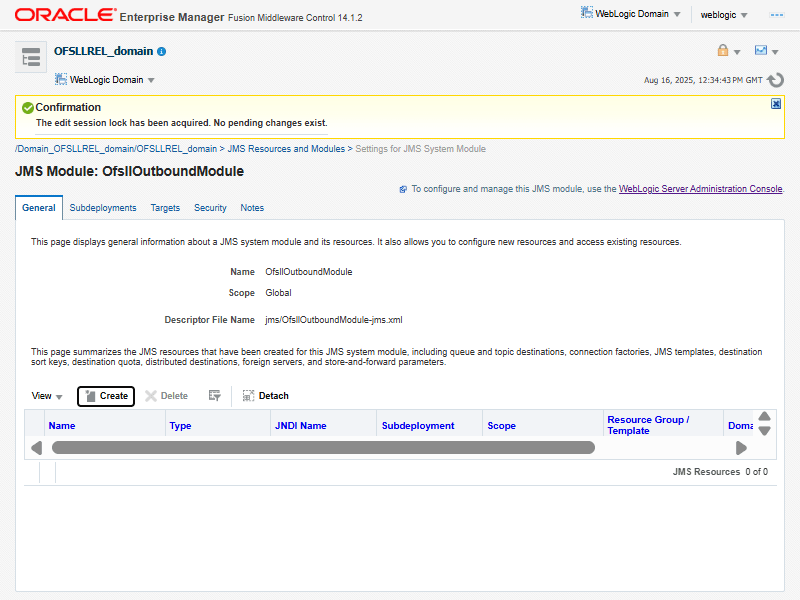The height and width of the screenshot is (600, 800).
Task: Open the weblogic user menu
Action: [723, 15]
